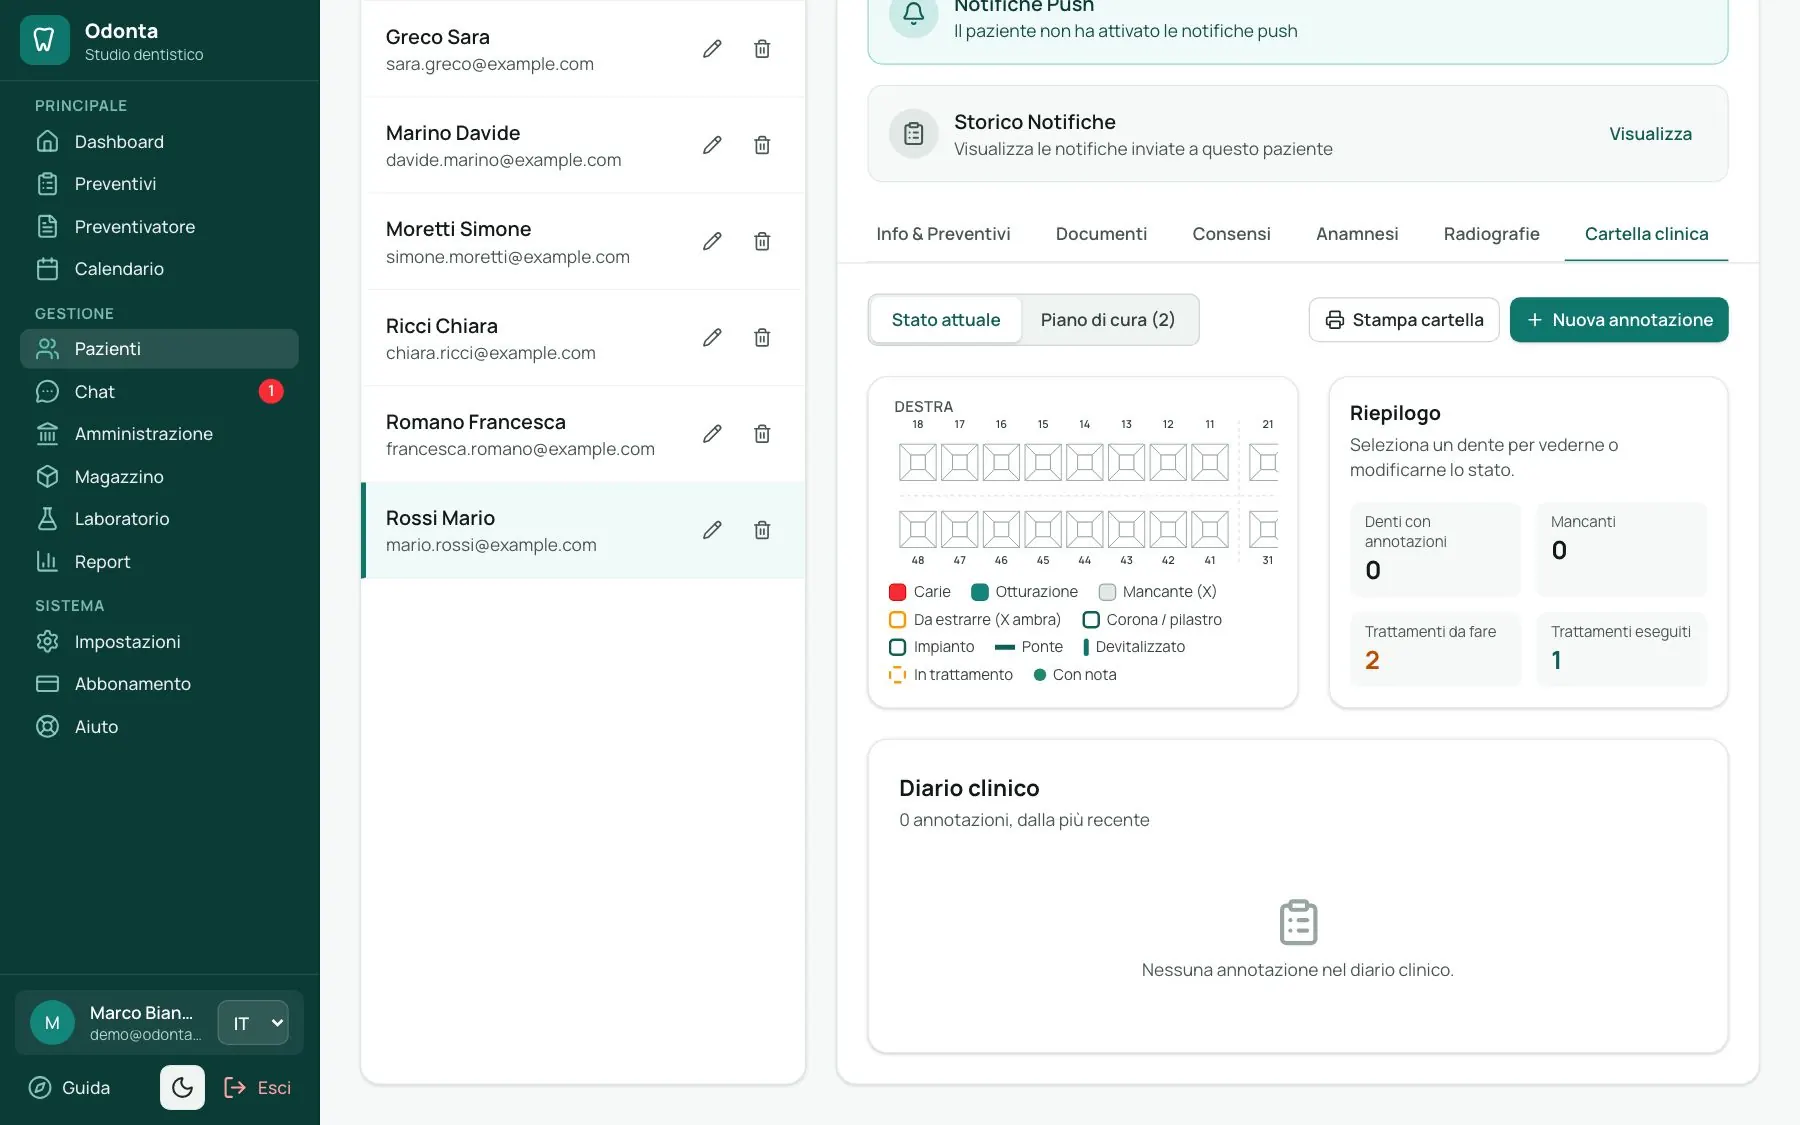Click the Nuova annotazione button
The width and height of the screenshot is (1800, 1125).
click(x=1618, y=320)
